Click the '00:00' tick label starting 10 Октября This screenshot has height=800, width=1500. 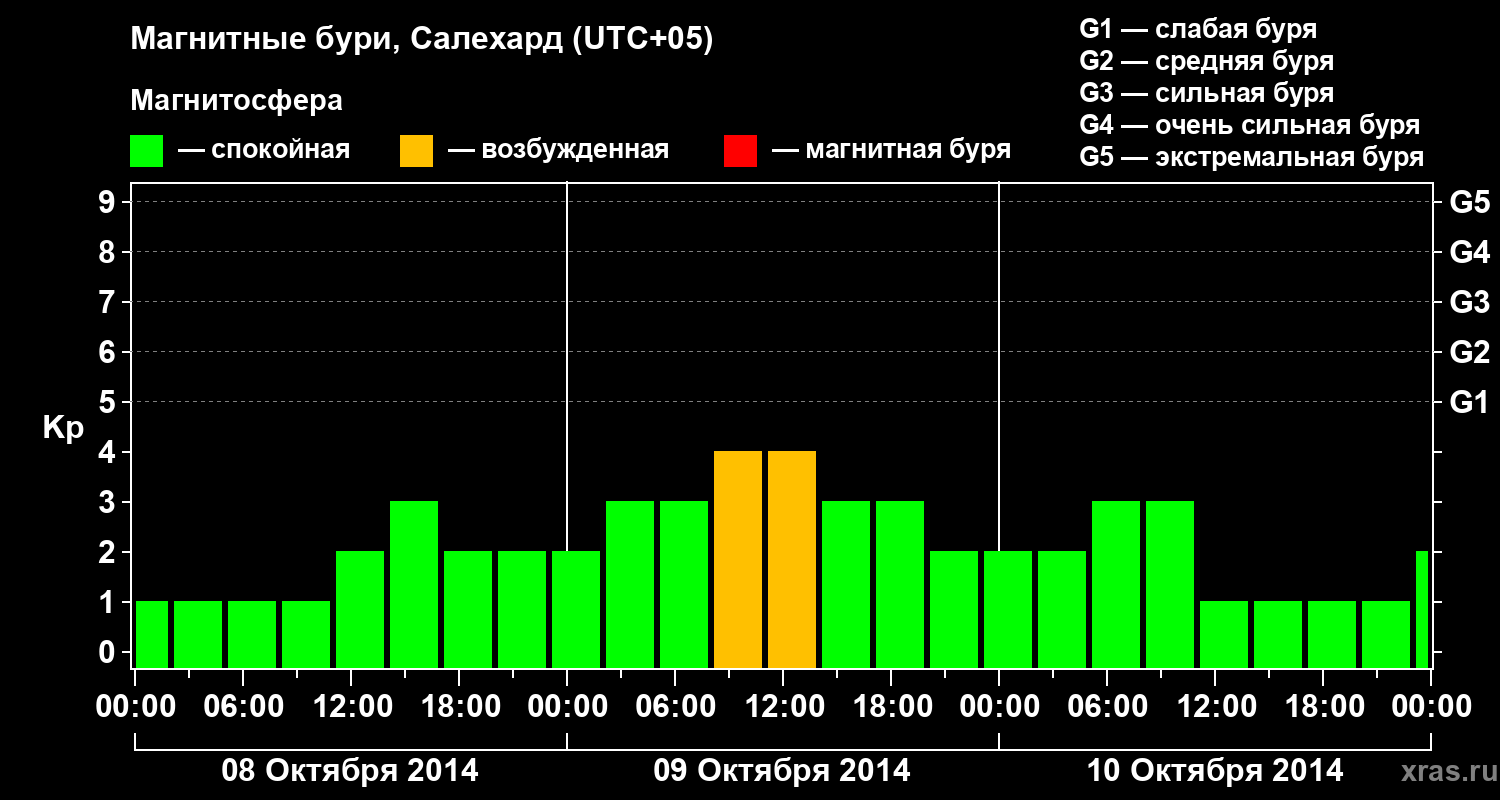click(x=999, y=707)
